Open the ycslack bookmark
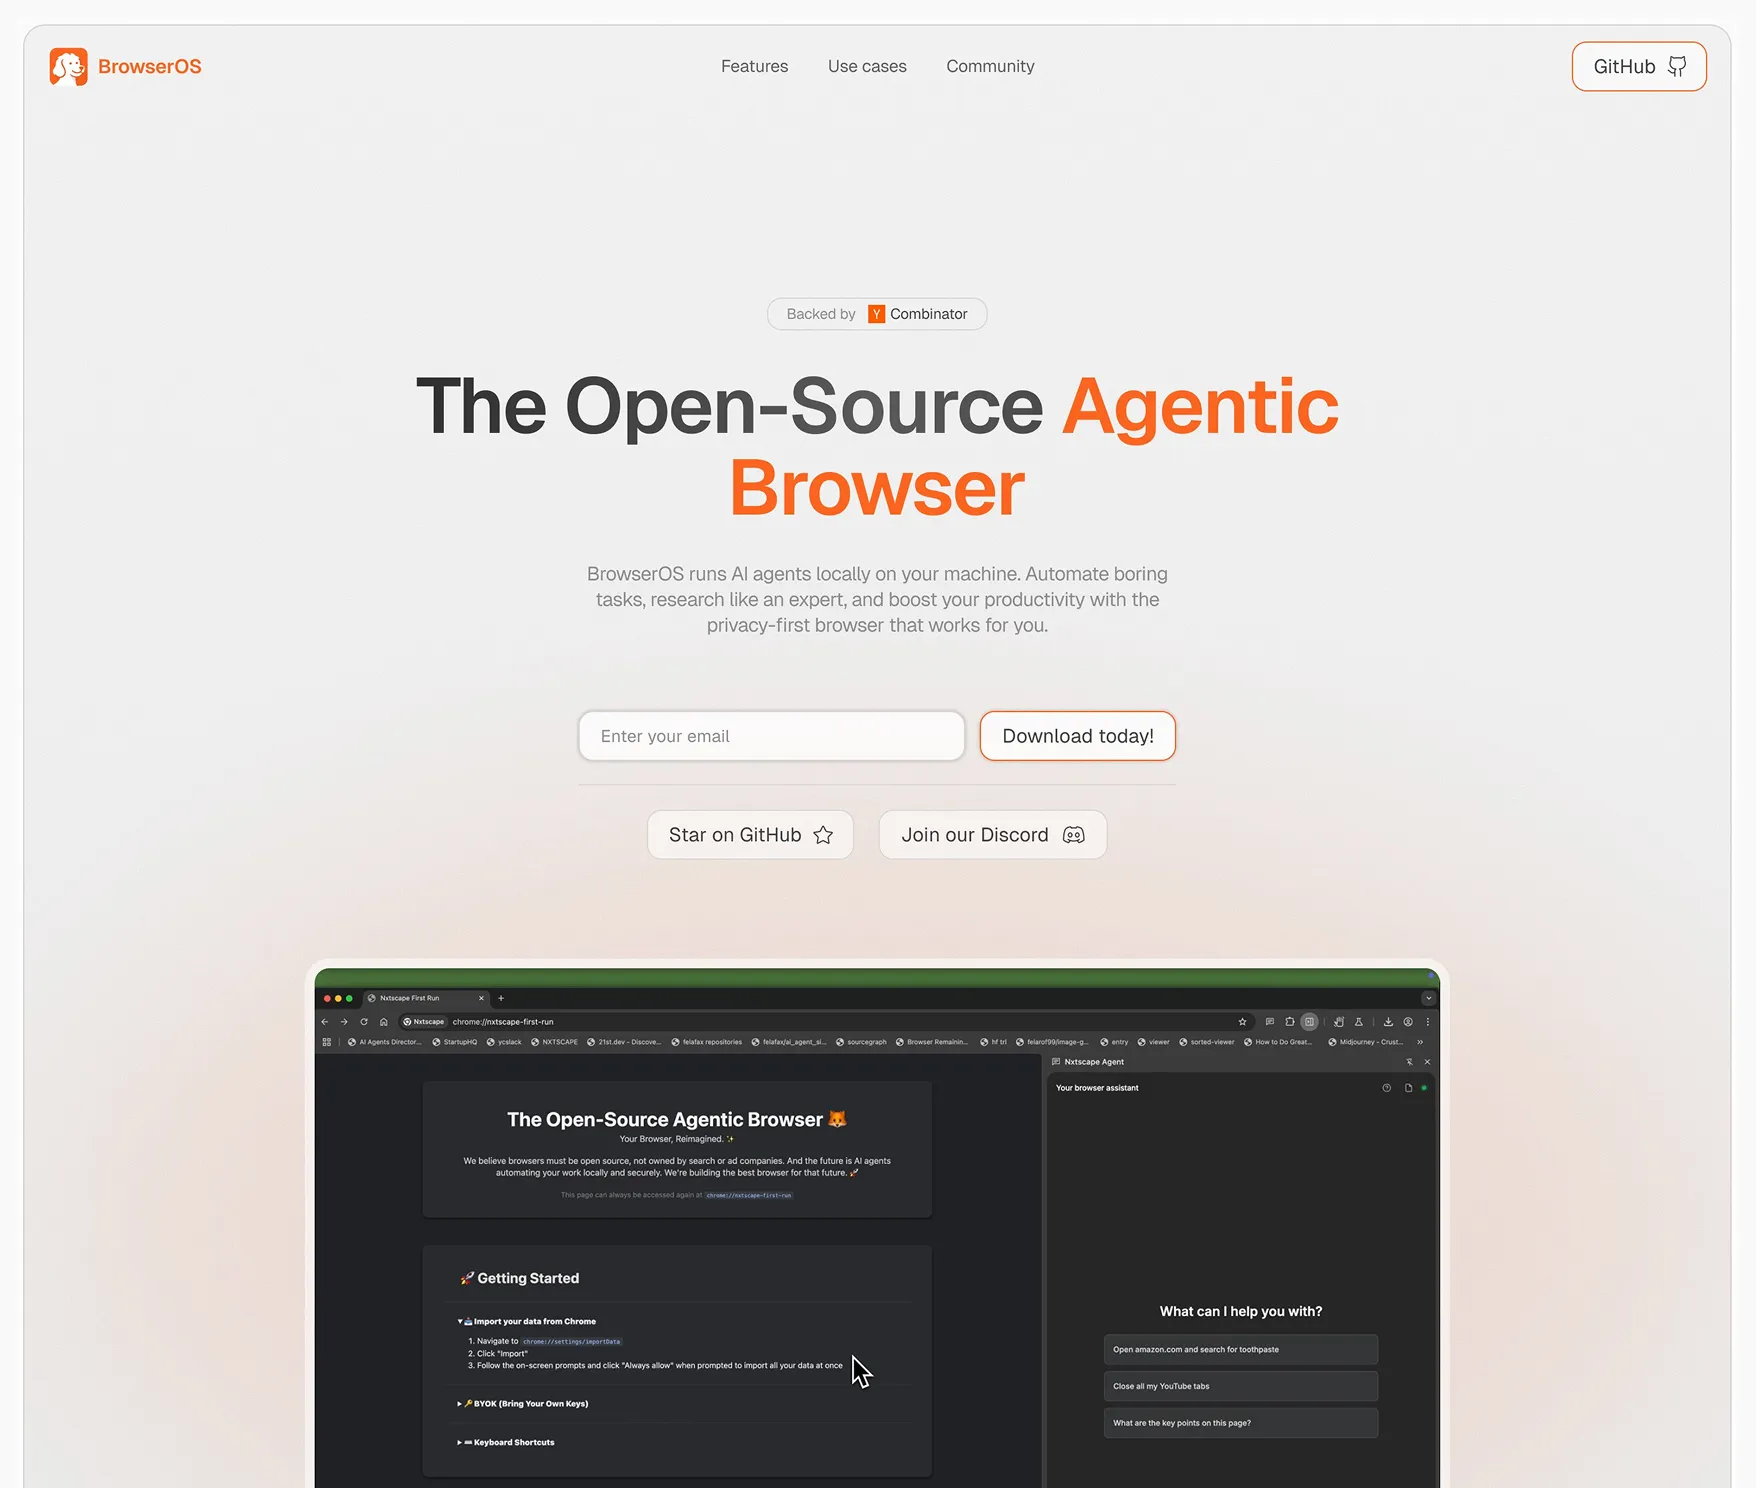Screen dimensions: 1756x1488 click(504, 1042)
